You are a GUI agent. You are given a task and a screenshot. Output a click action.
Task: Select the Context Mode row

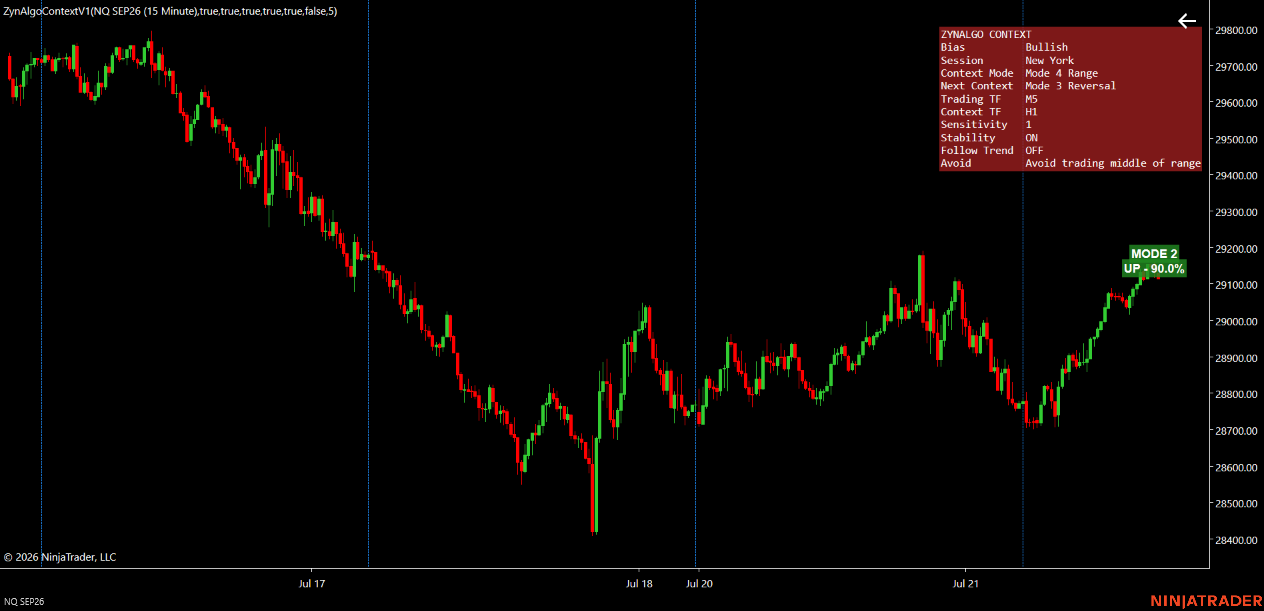1070,73
